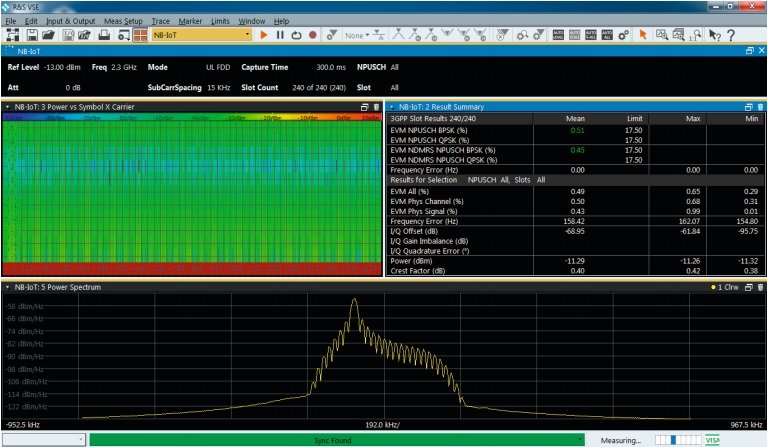Click the VISA status icon
768x447 pixels.
click(712, 440)
